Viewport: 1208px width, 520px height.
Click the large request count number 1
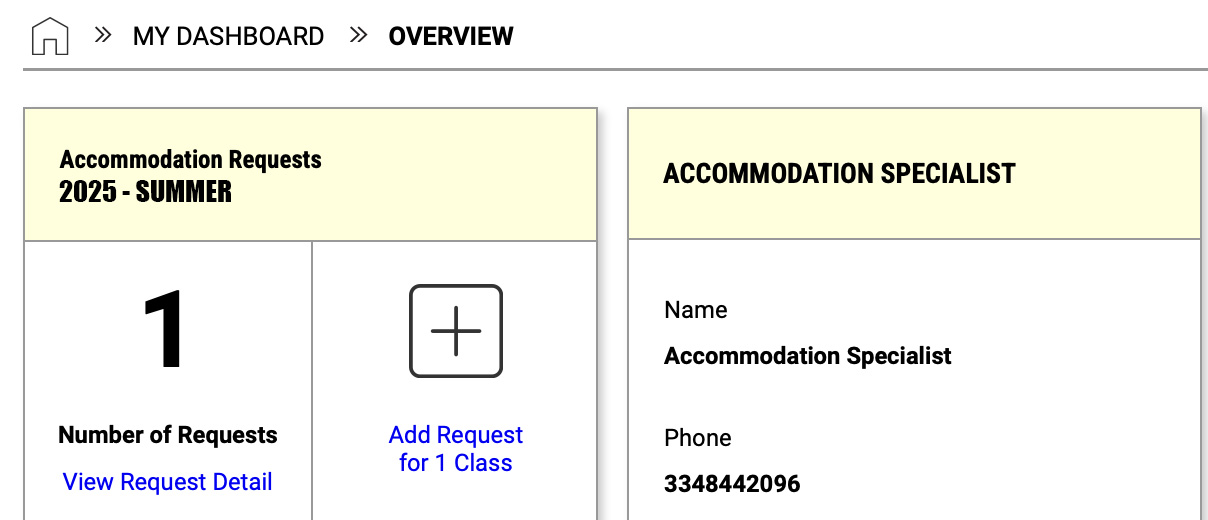[x=166, y=331]
